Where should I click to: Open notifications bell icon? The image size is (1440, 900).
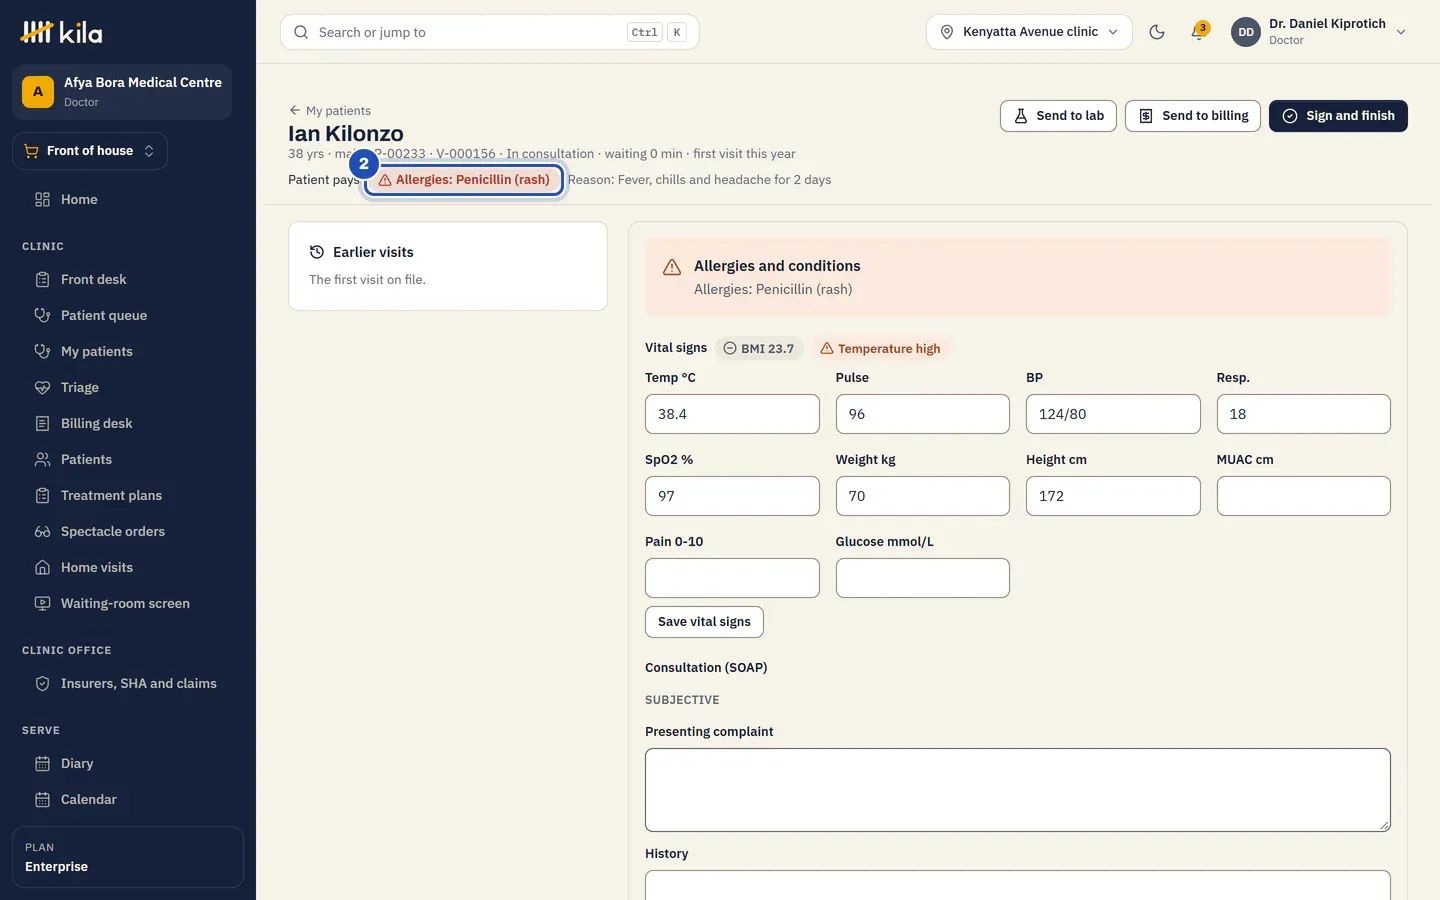click(1199, 32)
